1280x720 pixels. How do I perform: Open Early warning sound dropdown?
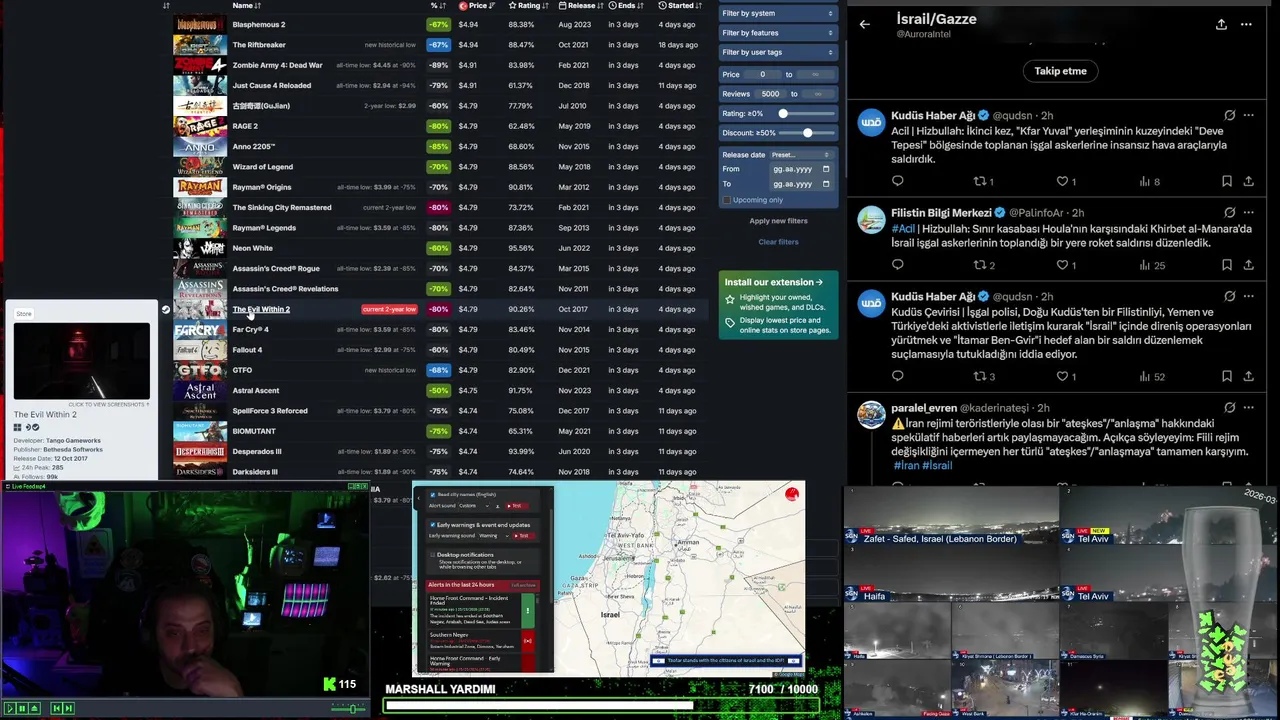[494, 536]
